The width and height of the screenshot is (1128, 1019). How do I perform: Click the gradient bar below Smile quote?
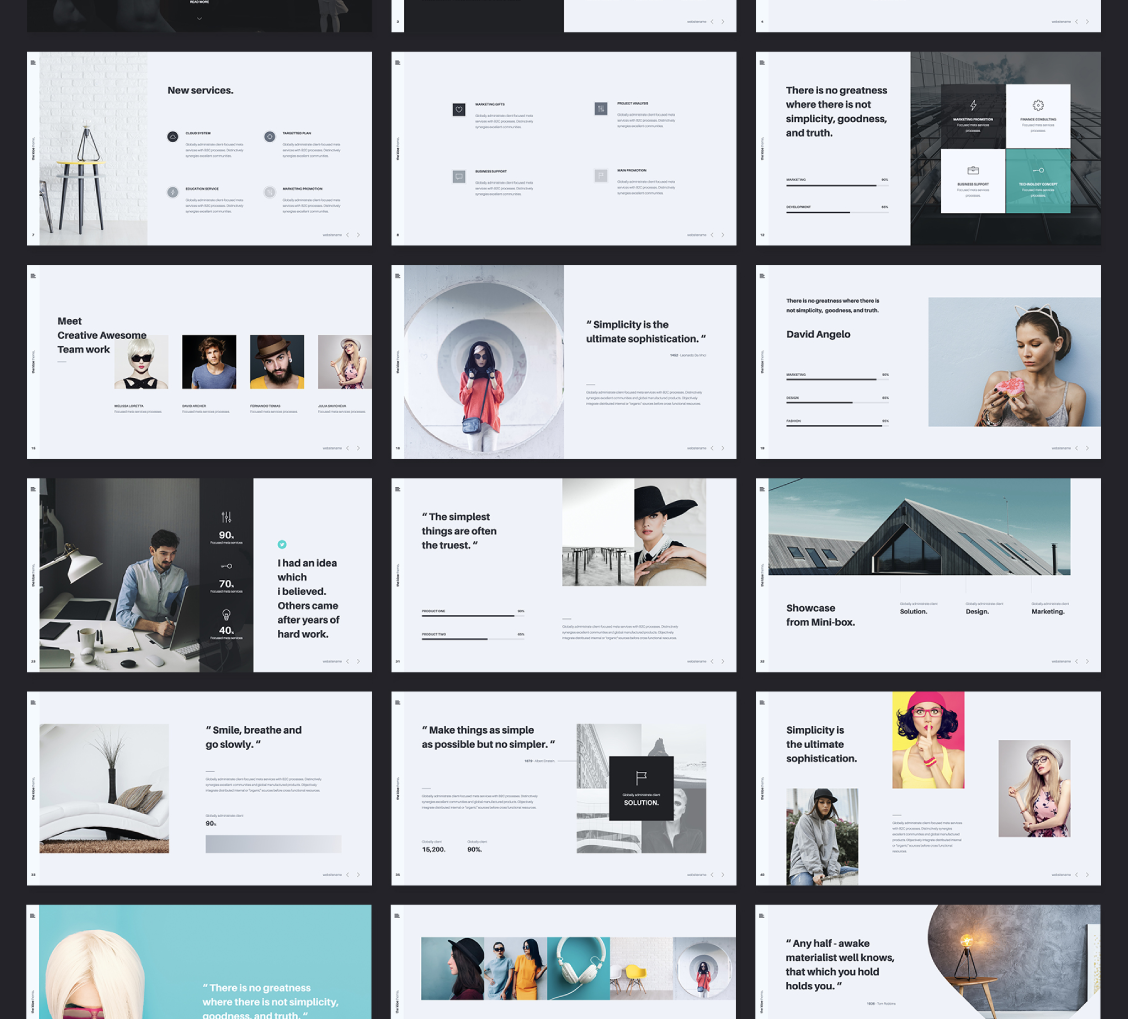(x=273, y=844)
